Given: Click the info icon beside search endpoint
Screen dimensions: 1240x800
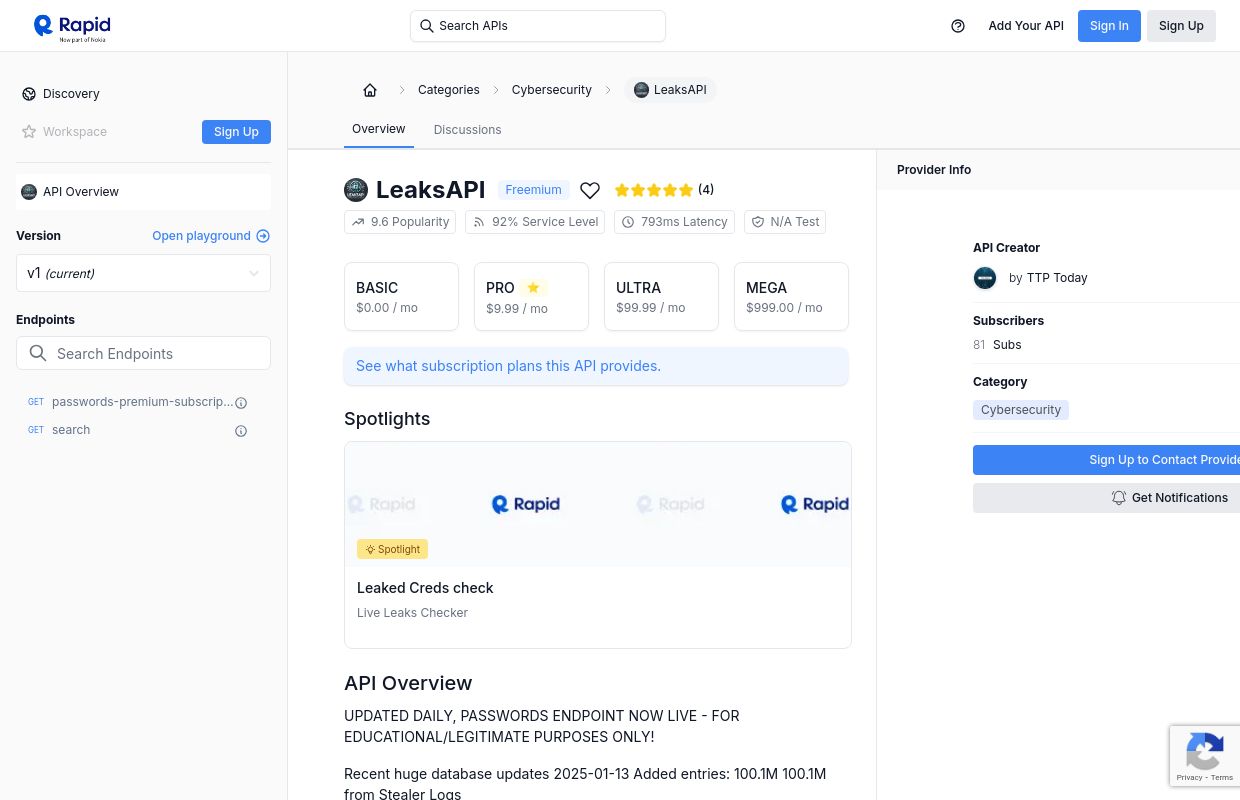Looking at the screenshot, I should pos(241,431).
